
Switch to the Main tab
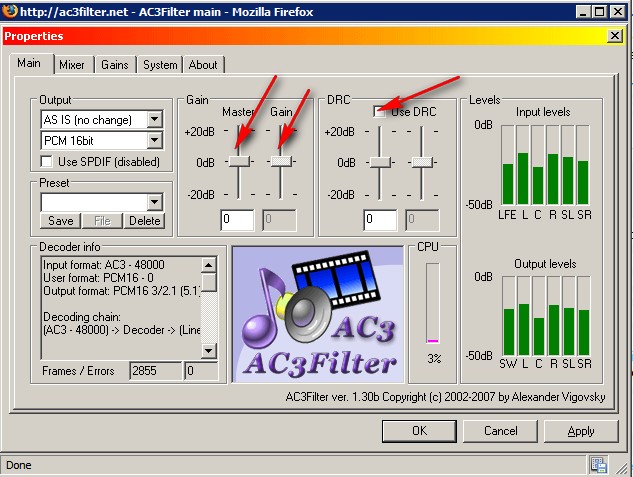[x=29, y=63]
